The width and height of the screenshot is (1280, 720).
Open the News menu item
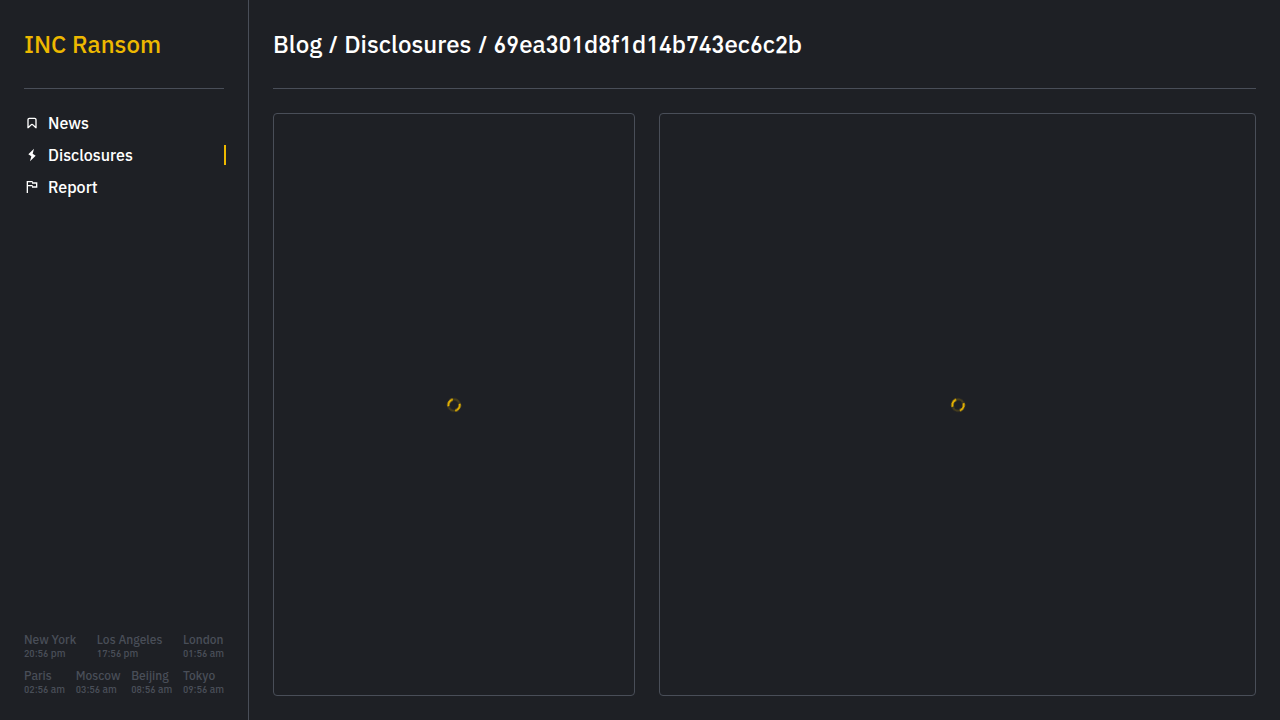point(68,123)
